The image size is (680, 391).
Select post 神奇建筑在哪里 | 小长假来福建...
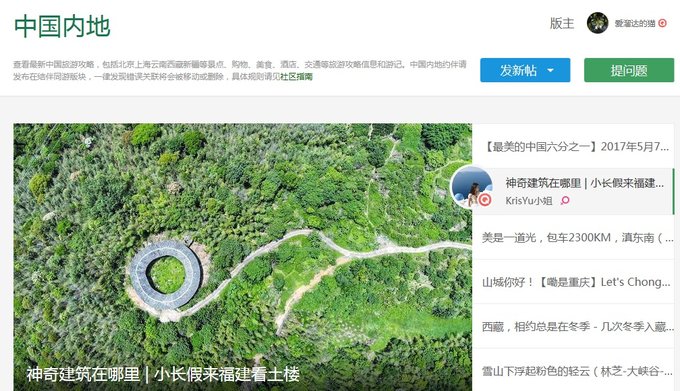pyautogui.click(x=585, y=183)
